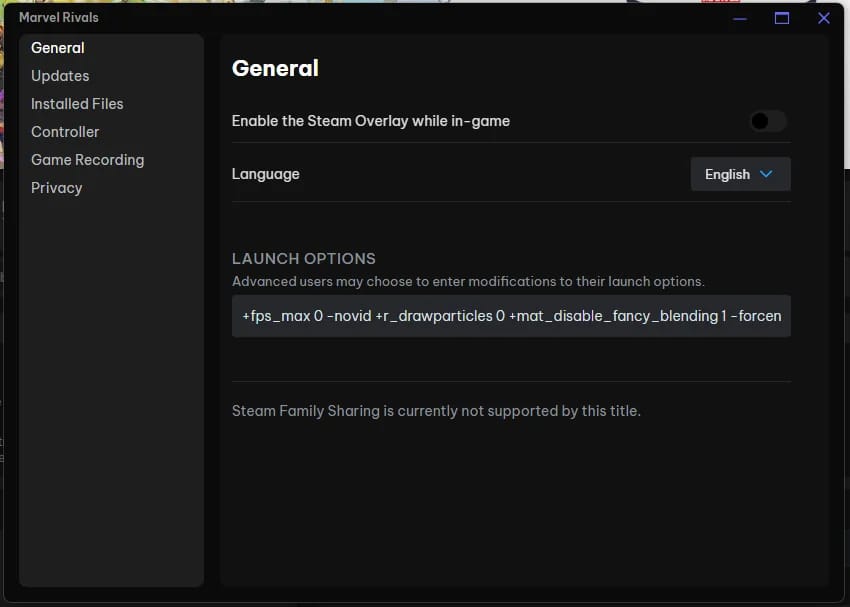The image size is (850, 607).
Task: Click the Marvel Rivals window title
Action: click(59, 17)
